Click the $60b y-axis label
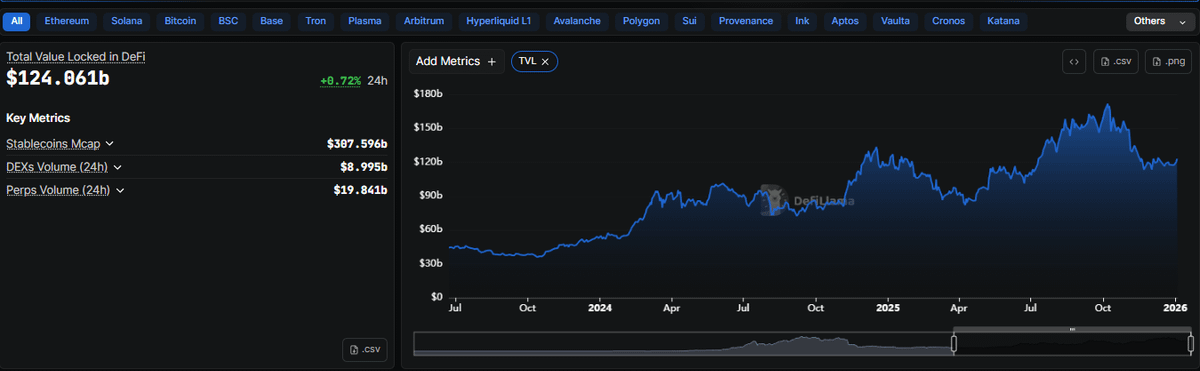The height and width of the screenshot is (371, 1200). [x=430, y=230]
